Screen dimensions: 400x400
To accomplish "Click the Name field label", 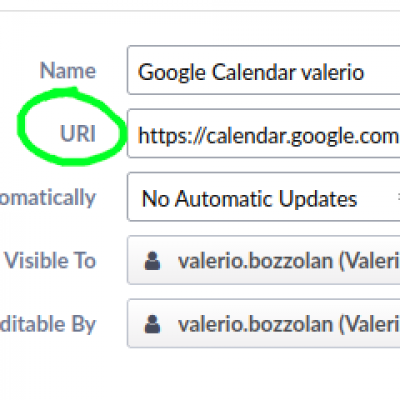I will click(x=68, y=70).
